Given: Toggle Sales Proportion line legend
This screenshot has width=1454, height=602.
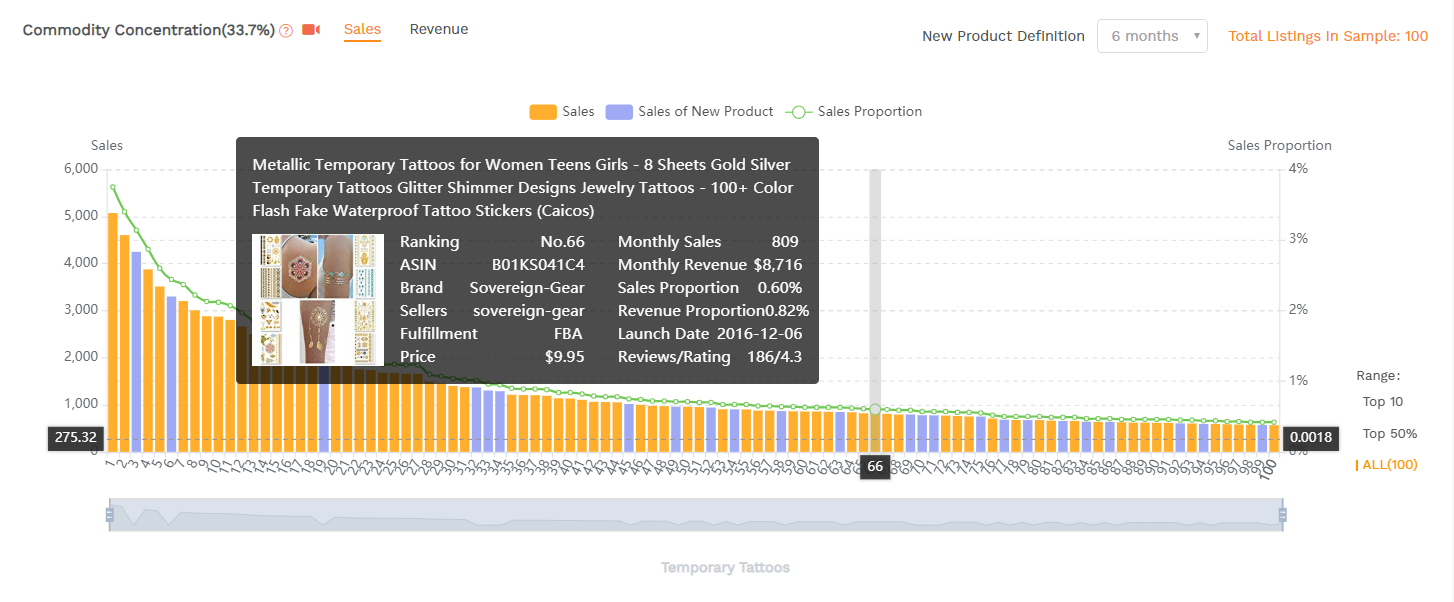Looking at the screenshot, I should coord(855,112).
